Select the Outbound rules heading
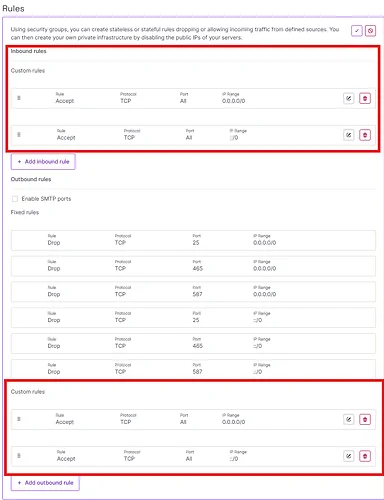 (x=31, y=179)
